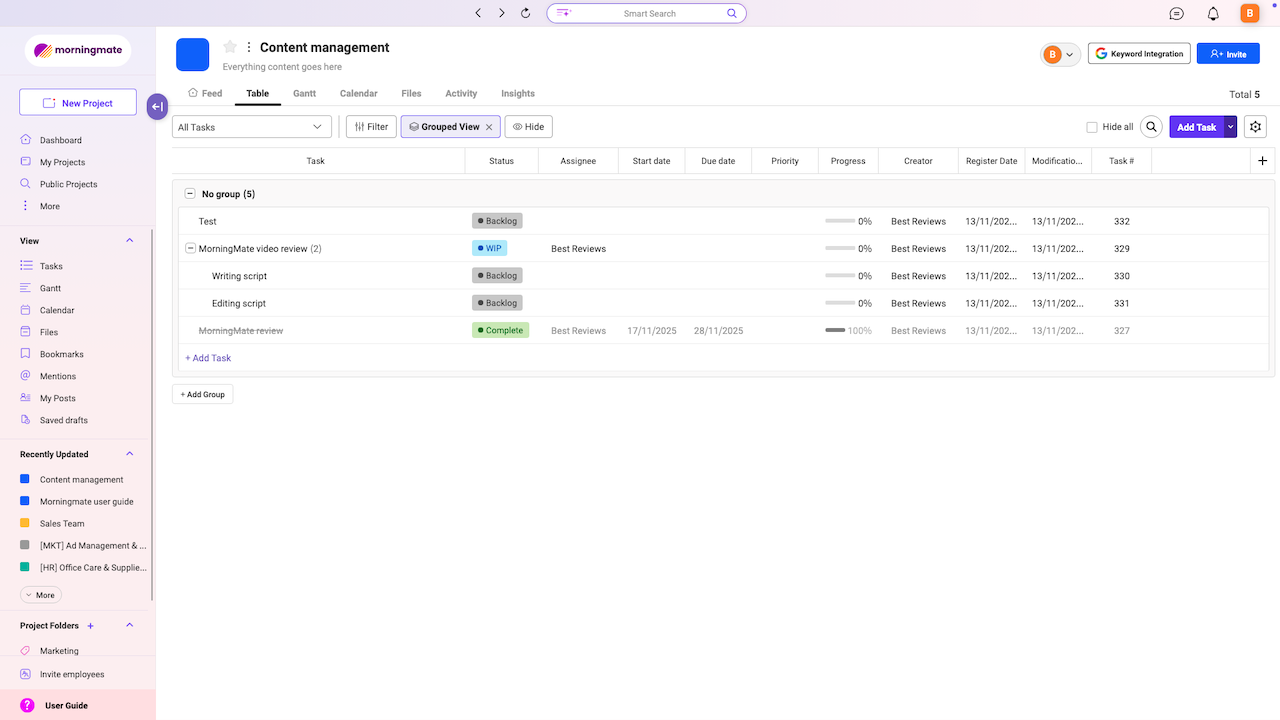Viewport: 1280px width, 720px height.
Task: Remove the Grouped View filter
Action: click(x=489, y=127)
